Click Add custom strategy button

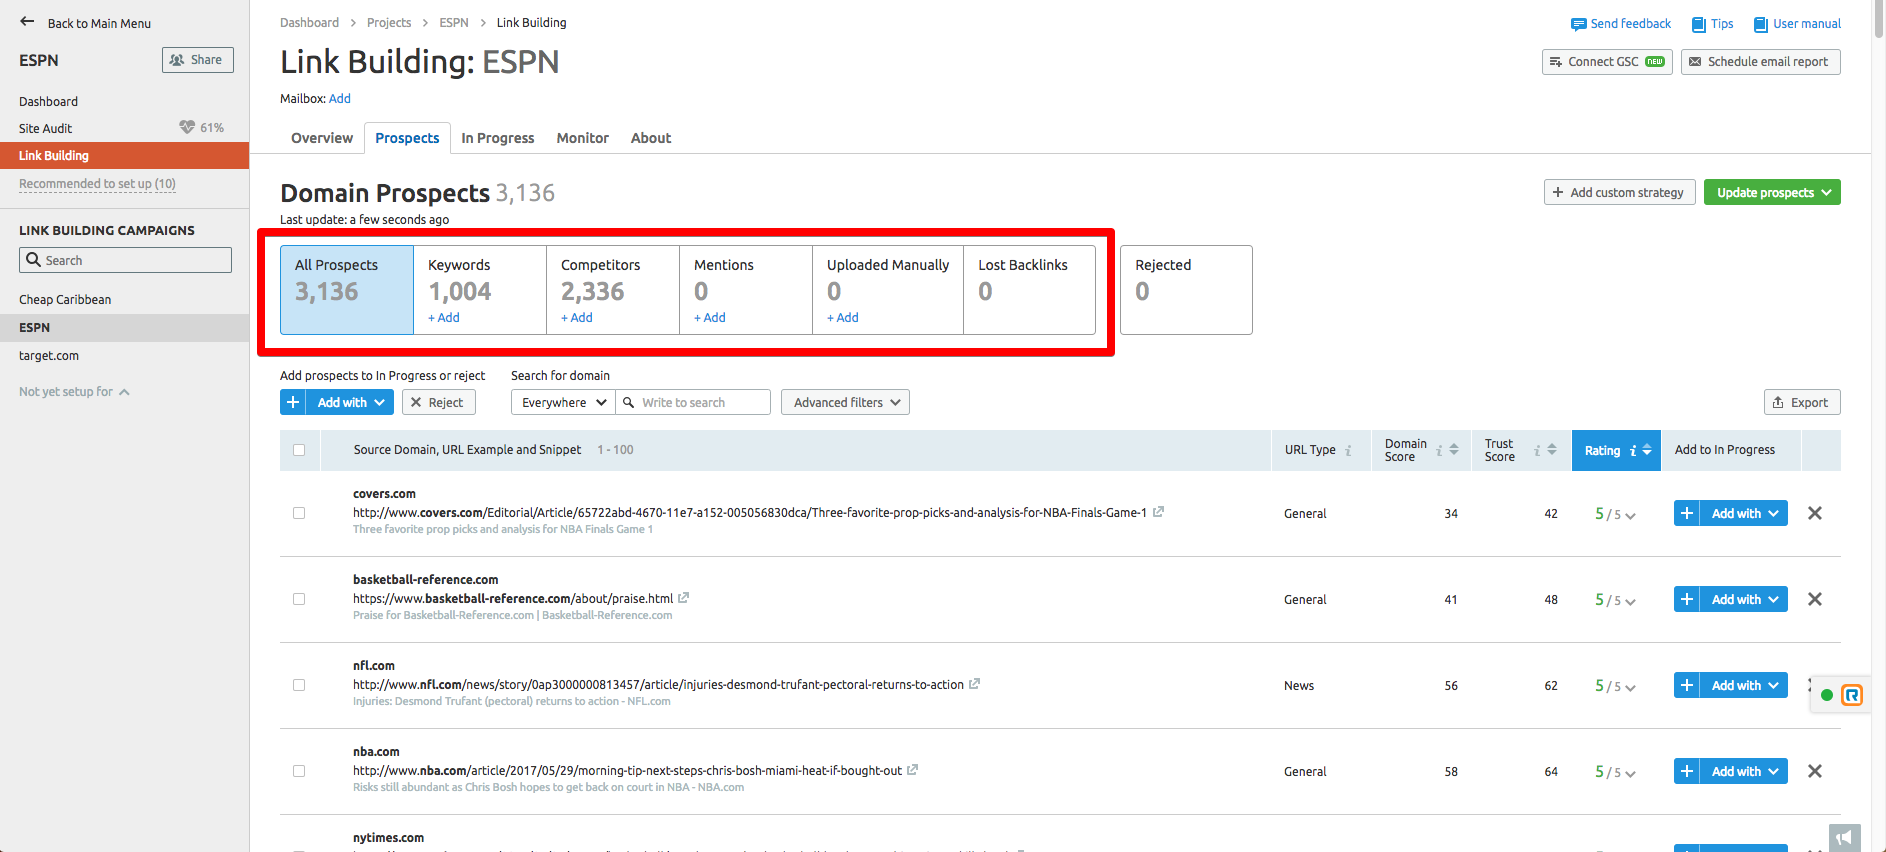(1620, 192)
